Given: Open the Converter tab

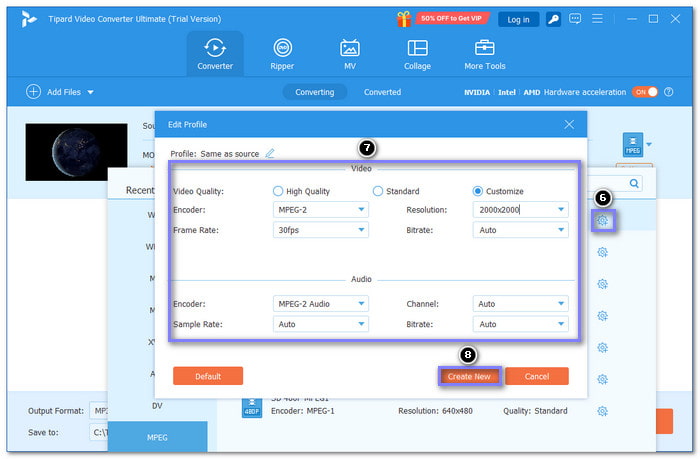Looking at the screenshot, I should (215, 54).
